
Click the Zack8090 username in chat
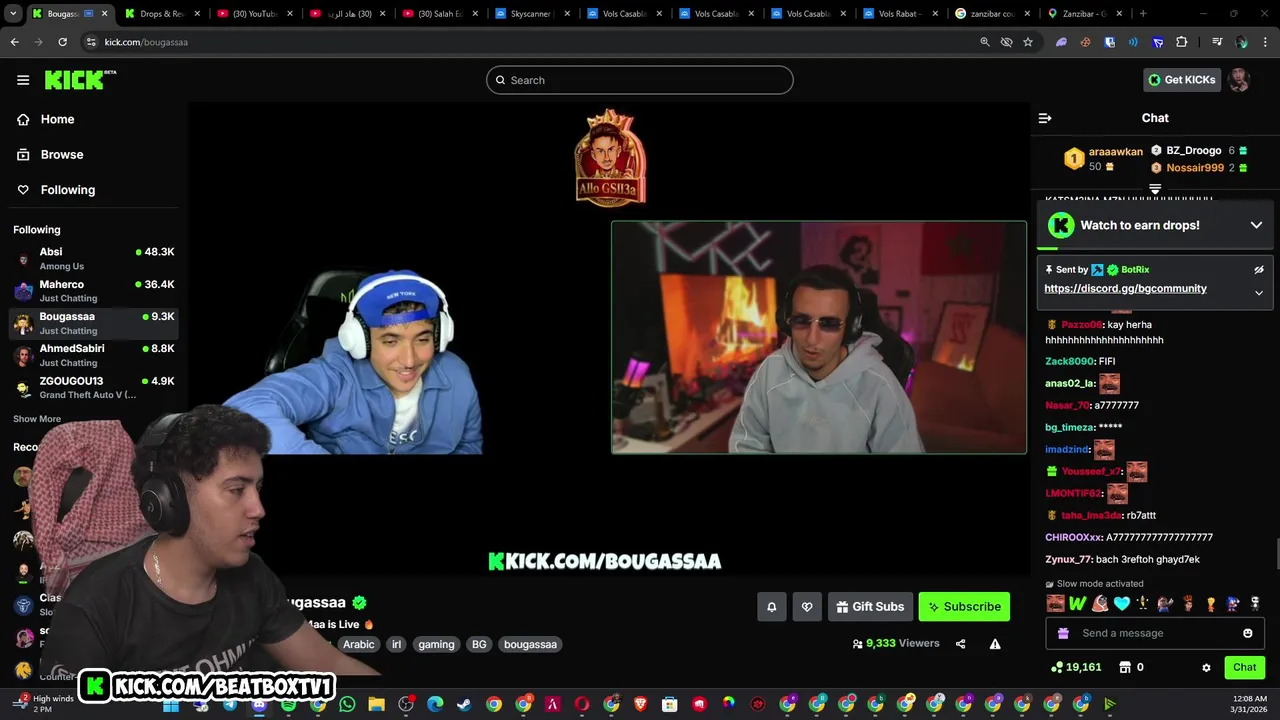point(1069,361)
